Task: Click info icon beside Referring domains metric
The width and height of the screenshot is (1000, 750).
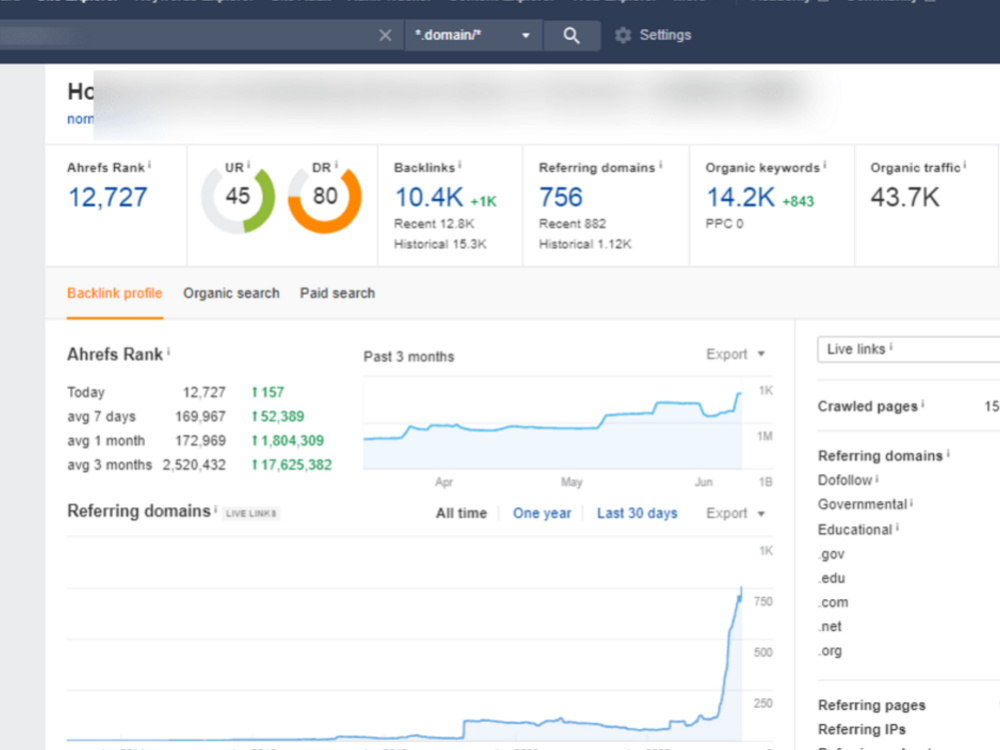Action: 661,165
